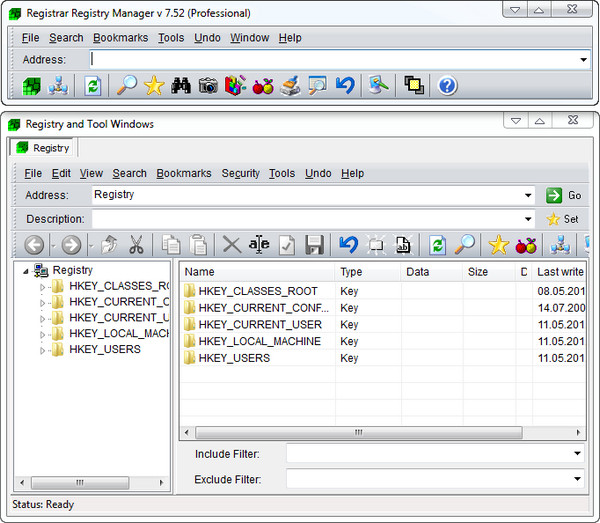
Task: Click the star bookmarks icon in top toolbar
Action: [x=154, y=85]
